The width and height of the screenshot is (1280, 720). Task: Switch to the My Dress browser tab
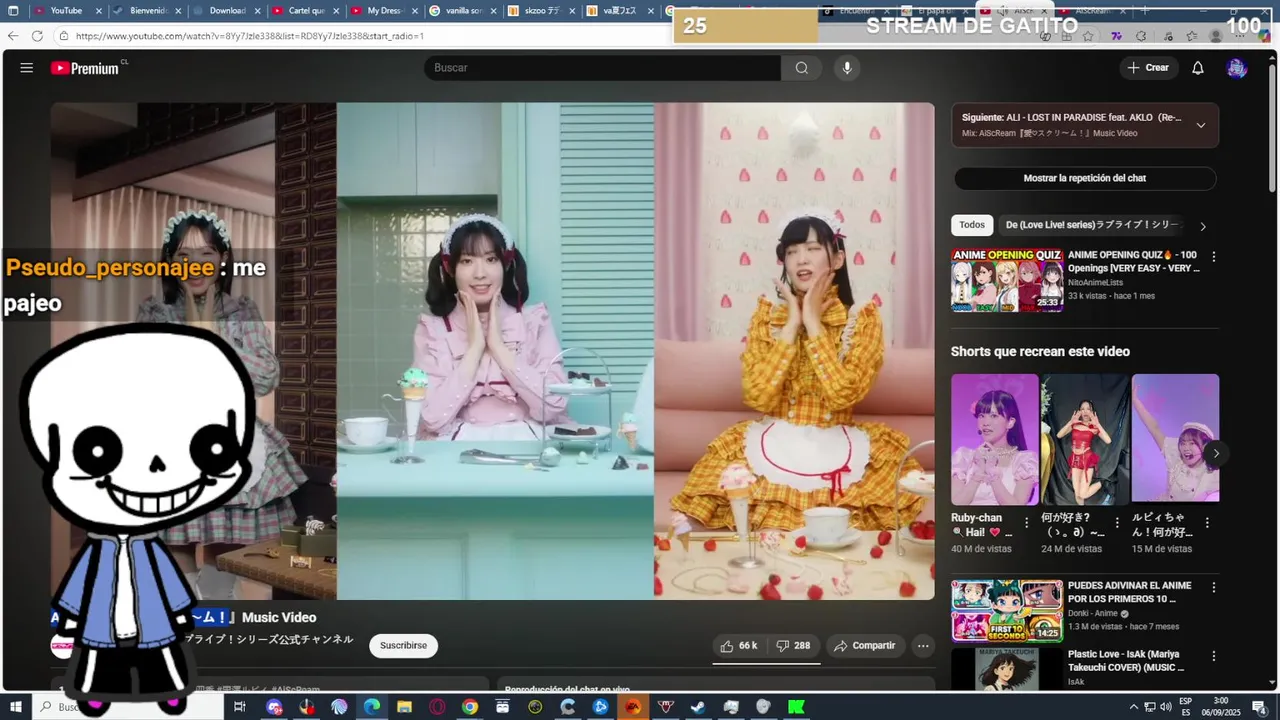[385, 11]
